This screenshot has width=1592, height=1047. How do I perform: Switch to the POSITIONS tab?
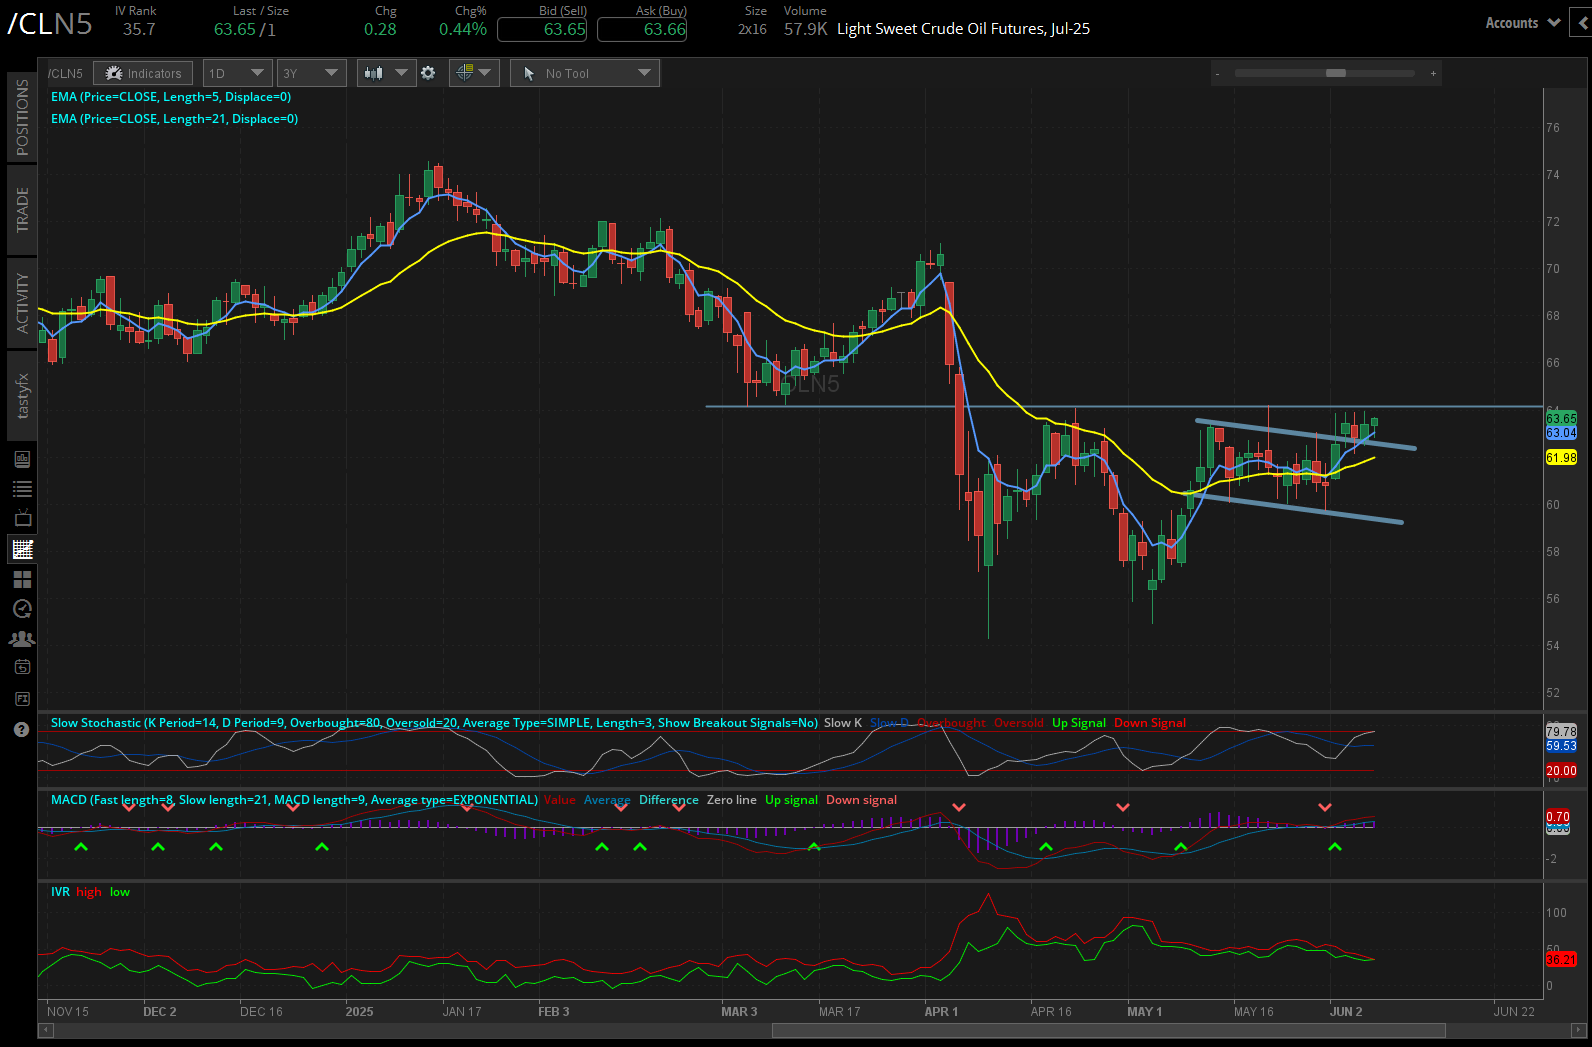pyautogui.click(x=22, y=117)
